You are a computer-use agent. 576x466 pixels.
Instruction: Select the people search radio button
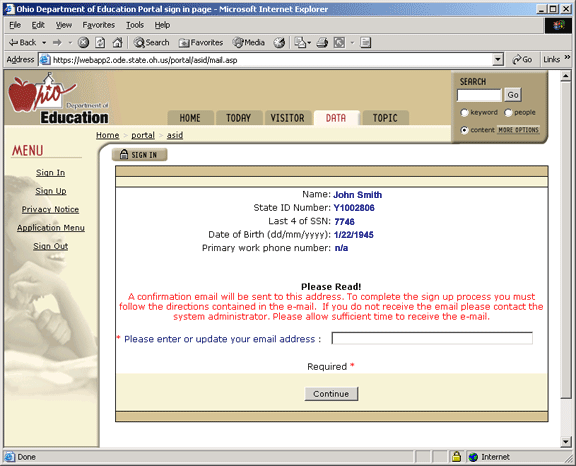coord(508,113)
